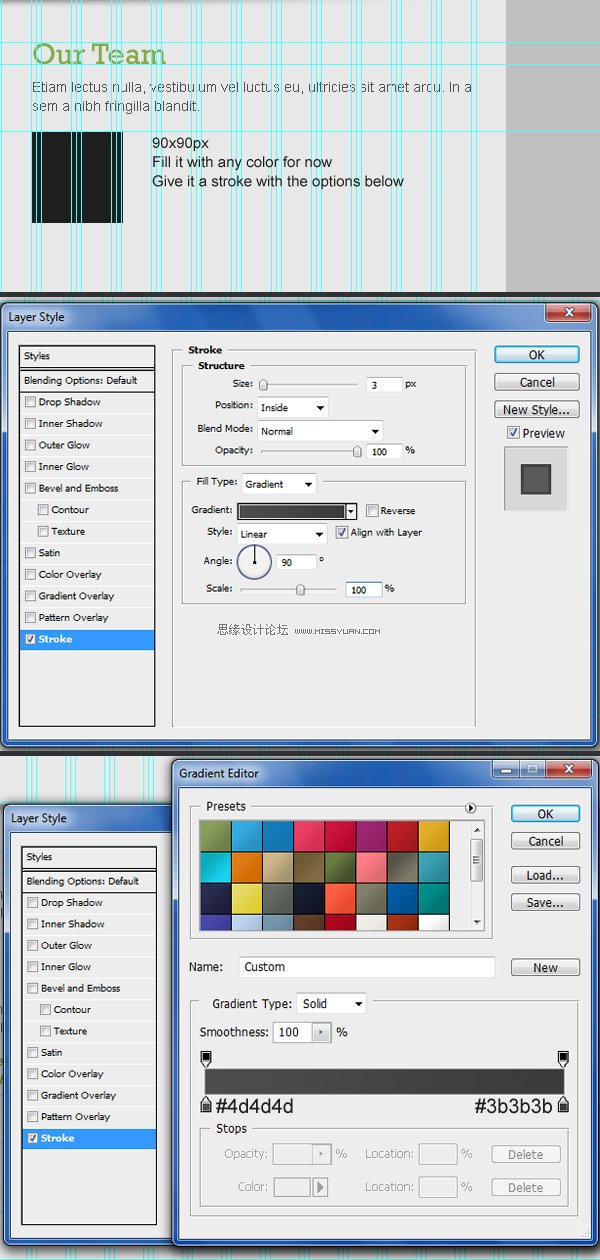Click the Size slider handle
The image size is (600, 1260).
pos(263,385)
